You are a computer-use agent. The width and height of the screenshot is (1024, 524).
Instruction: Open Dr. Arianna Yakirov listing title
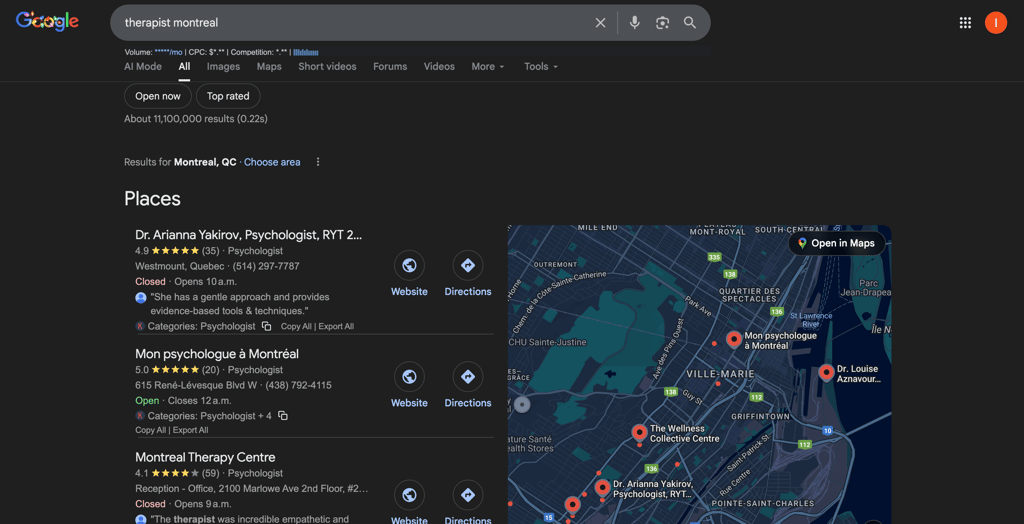tap(248, 235)
